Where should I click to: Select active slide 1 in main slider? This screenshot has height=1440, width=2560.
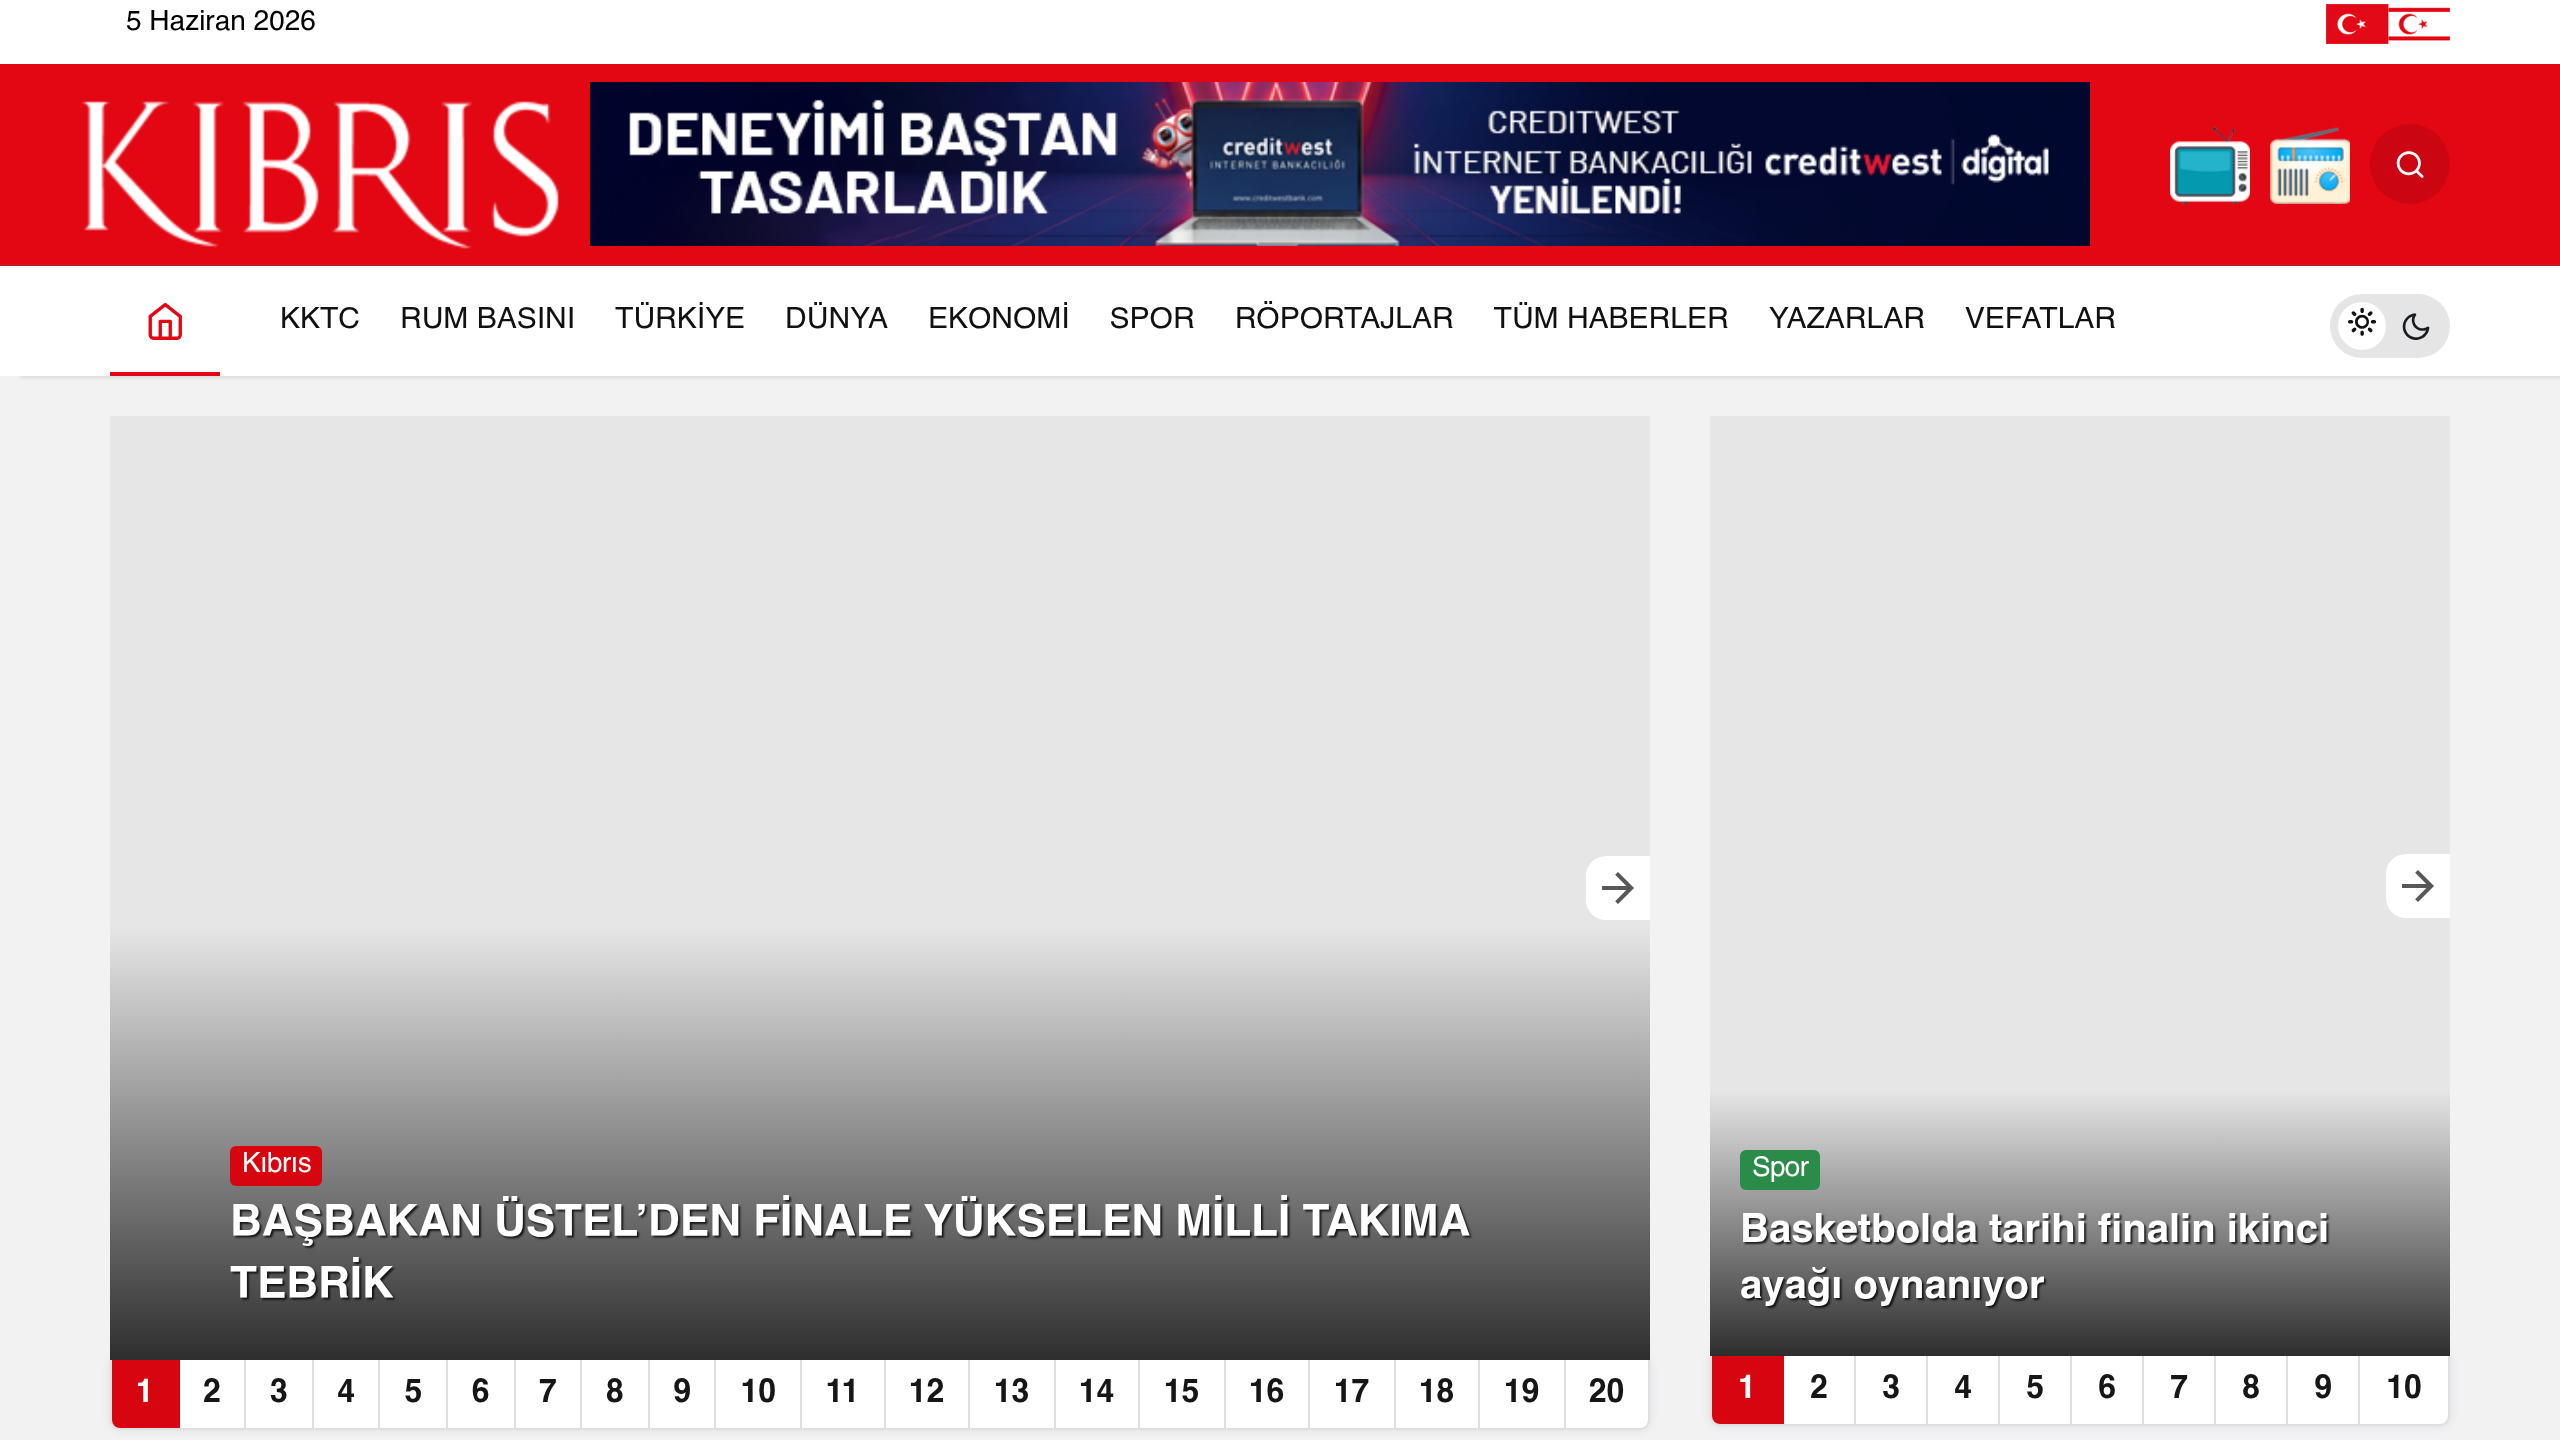(x=145, y=1392)
